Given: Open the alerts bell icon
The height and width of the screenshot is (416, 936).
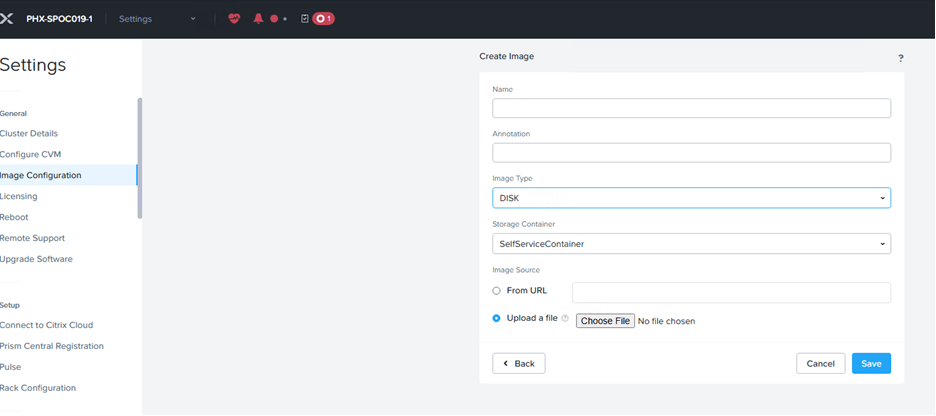Looking at the screenshot, I should coord(258,19).
